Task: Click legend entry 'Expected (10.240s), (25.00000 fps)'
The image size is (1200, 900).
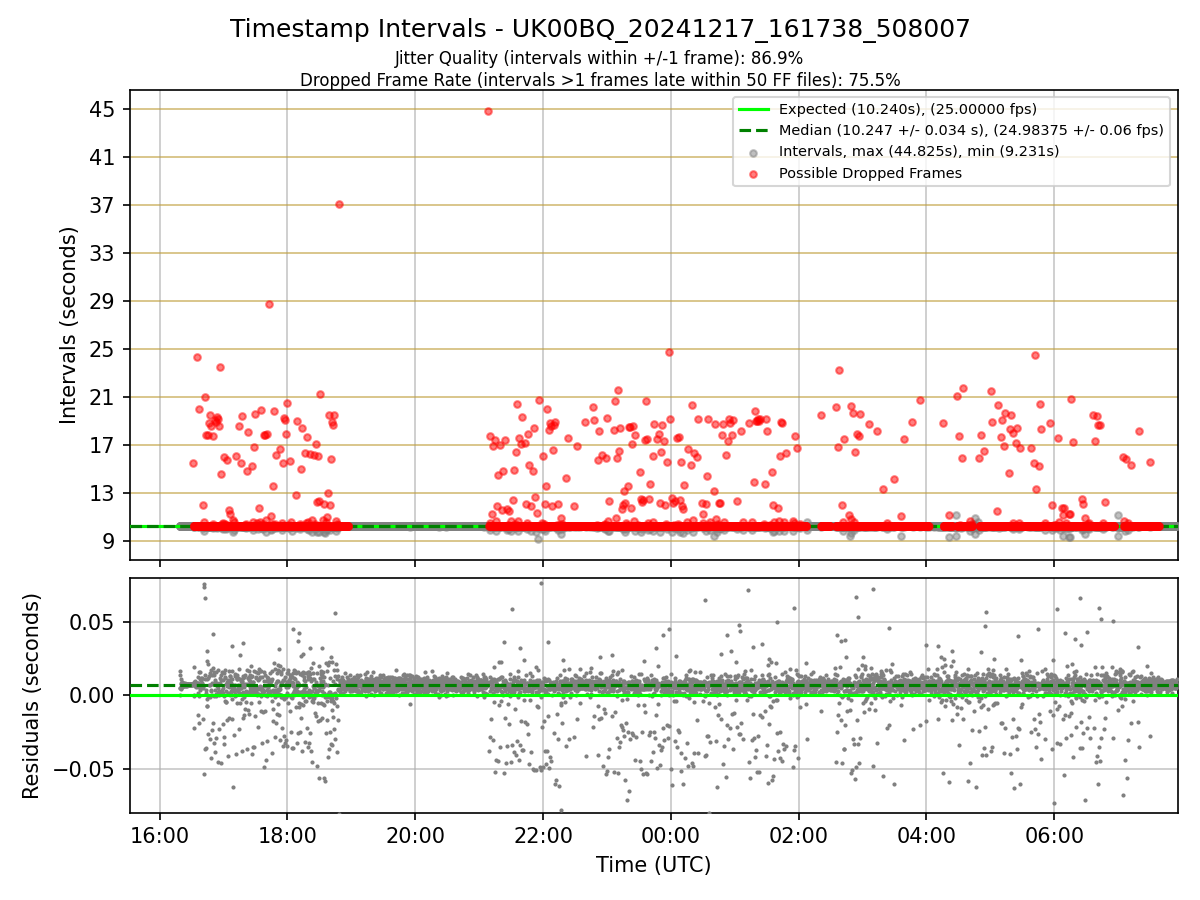Action: (x=907, y=109)
